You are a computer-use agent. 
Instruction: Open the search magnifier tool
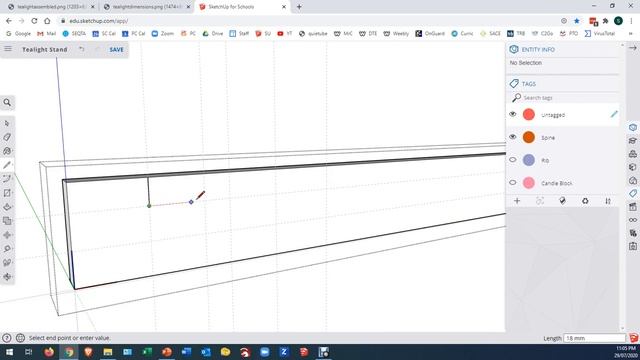click(x=7, y=102)
